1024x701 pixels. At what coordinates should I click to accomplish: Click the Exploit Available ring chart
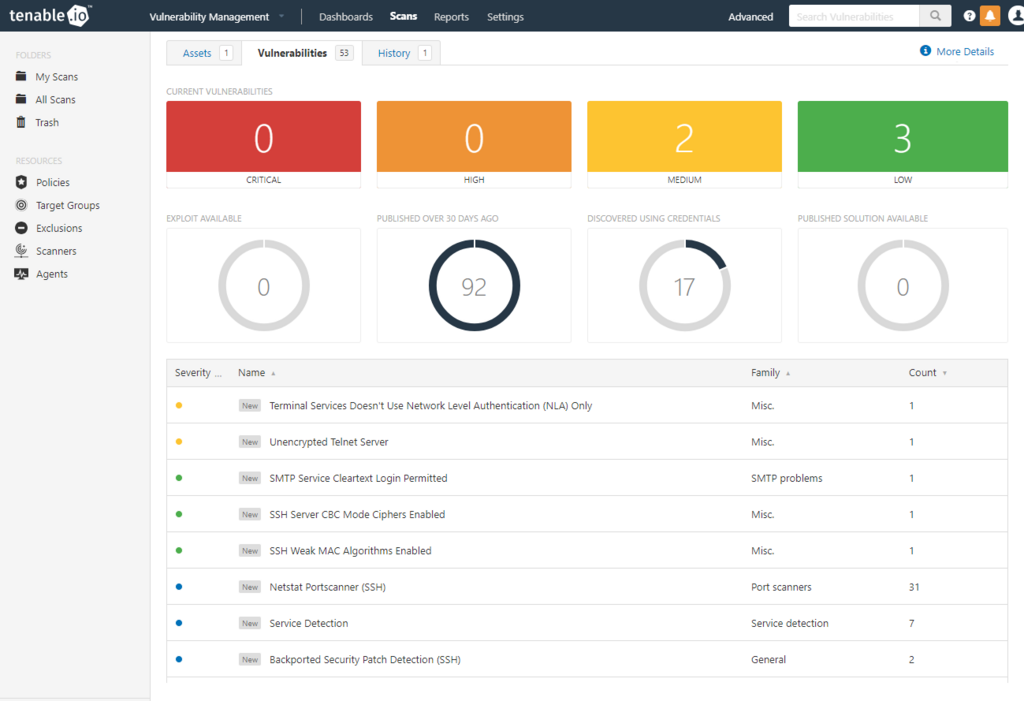pyautogui.click(x=264, y=285)
